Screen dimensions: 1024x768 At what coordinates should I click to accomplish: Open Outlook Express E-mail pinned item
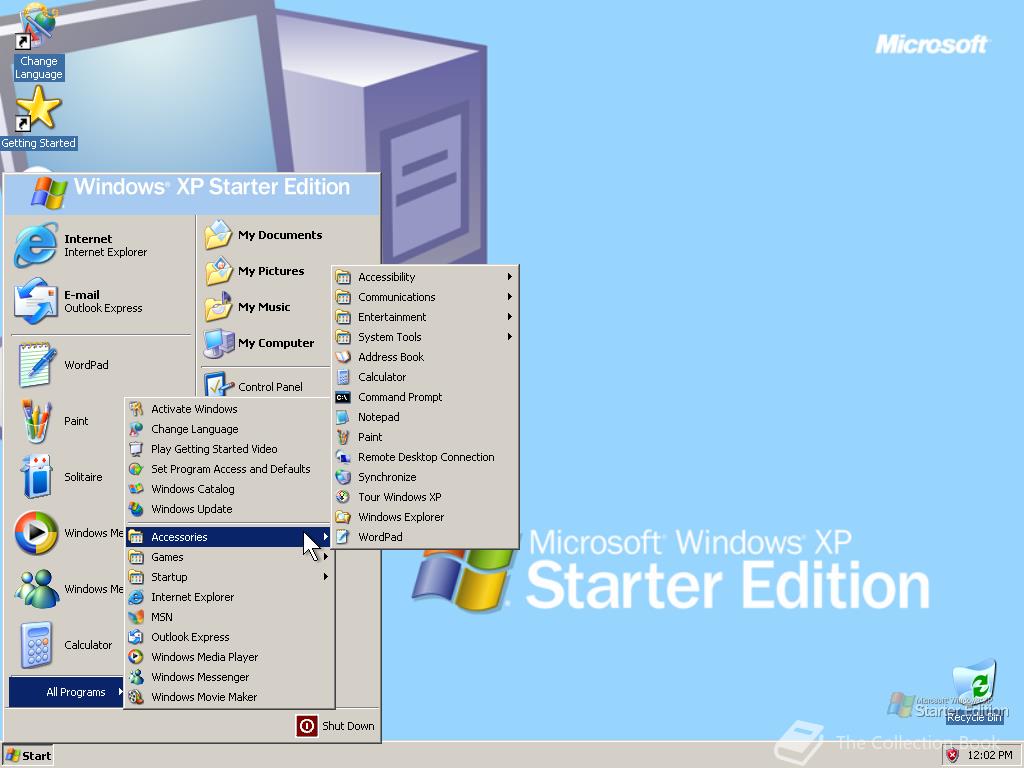click(99, 301)
